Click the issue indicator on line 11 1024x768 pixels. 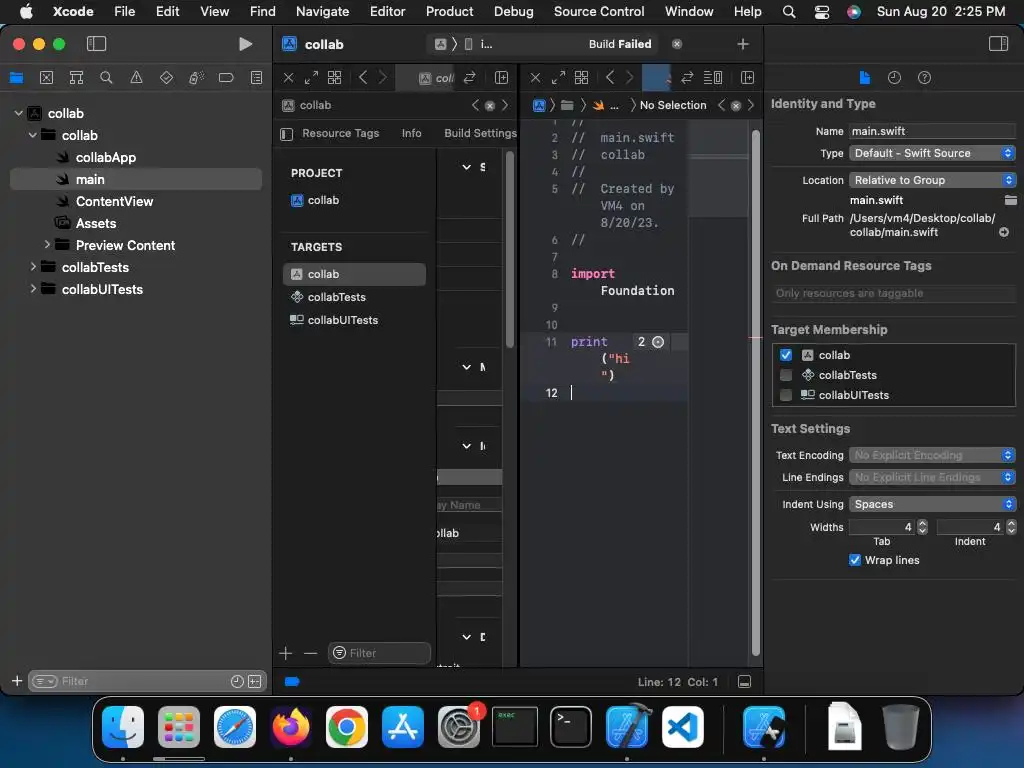[658, 342]
